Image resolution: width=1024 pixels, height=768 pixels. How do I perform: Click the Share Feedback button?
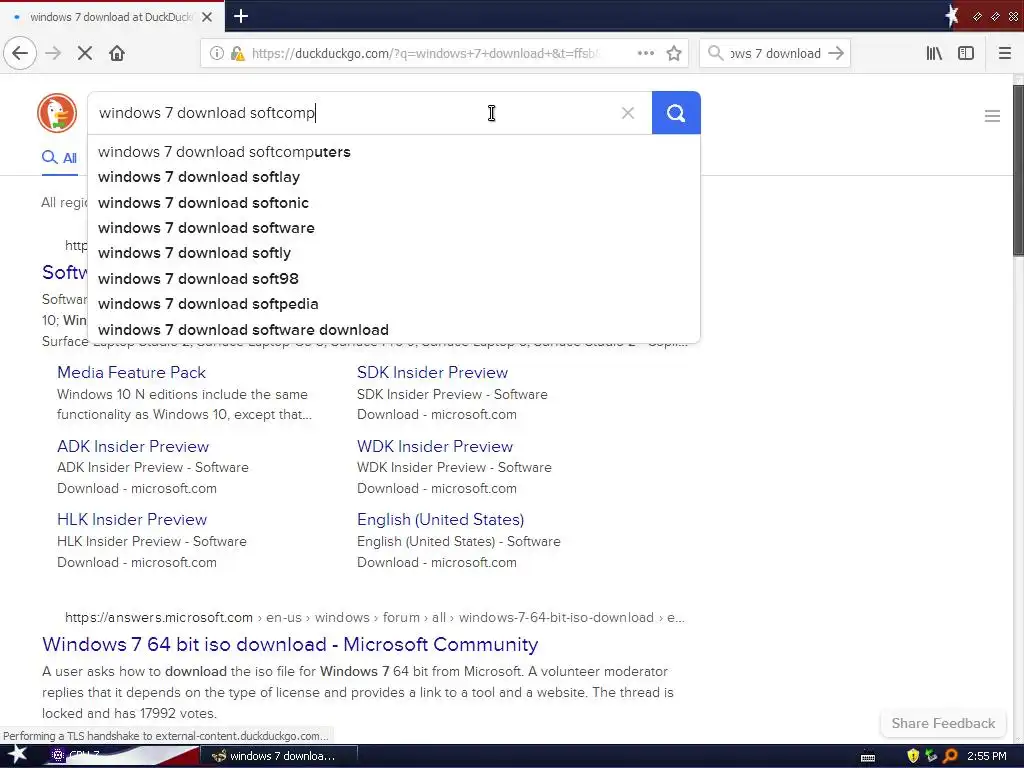tap(943, 724)
